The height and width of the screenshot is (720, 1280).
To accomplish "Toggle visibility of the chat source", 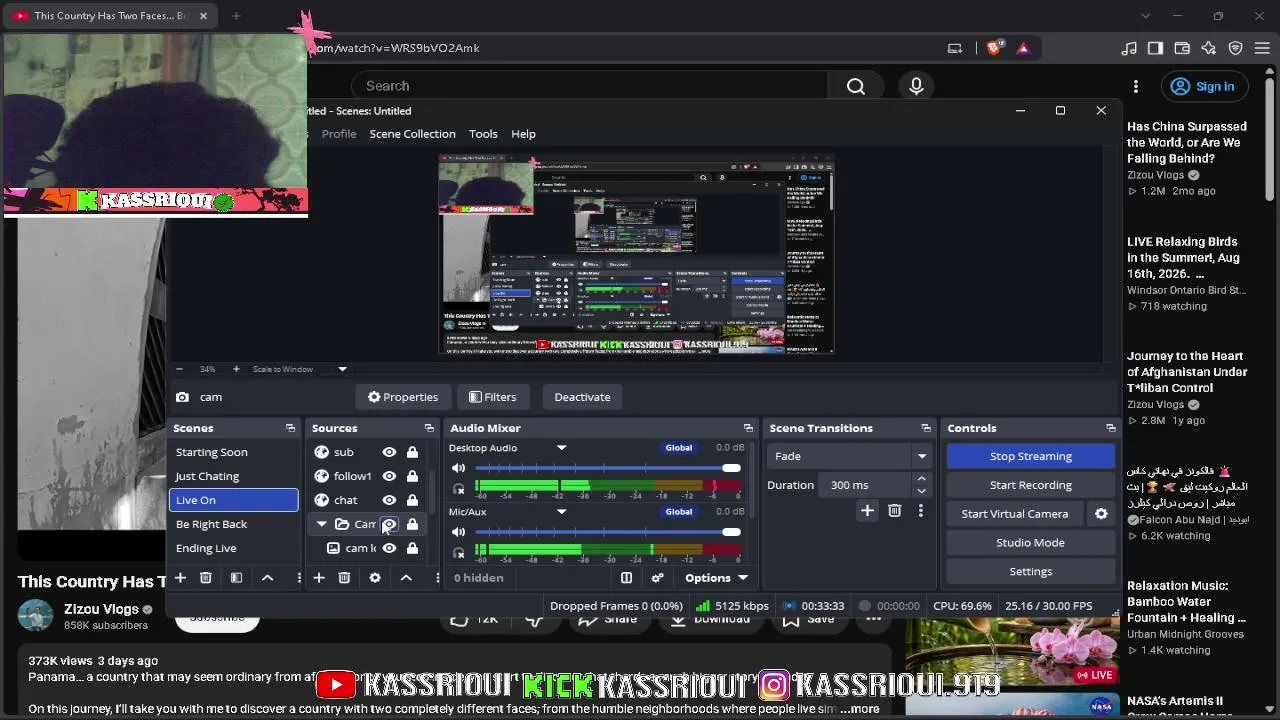I will (x=389, y=500).
